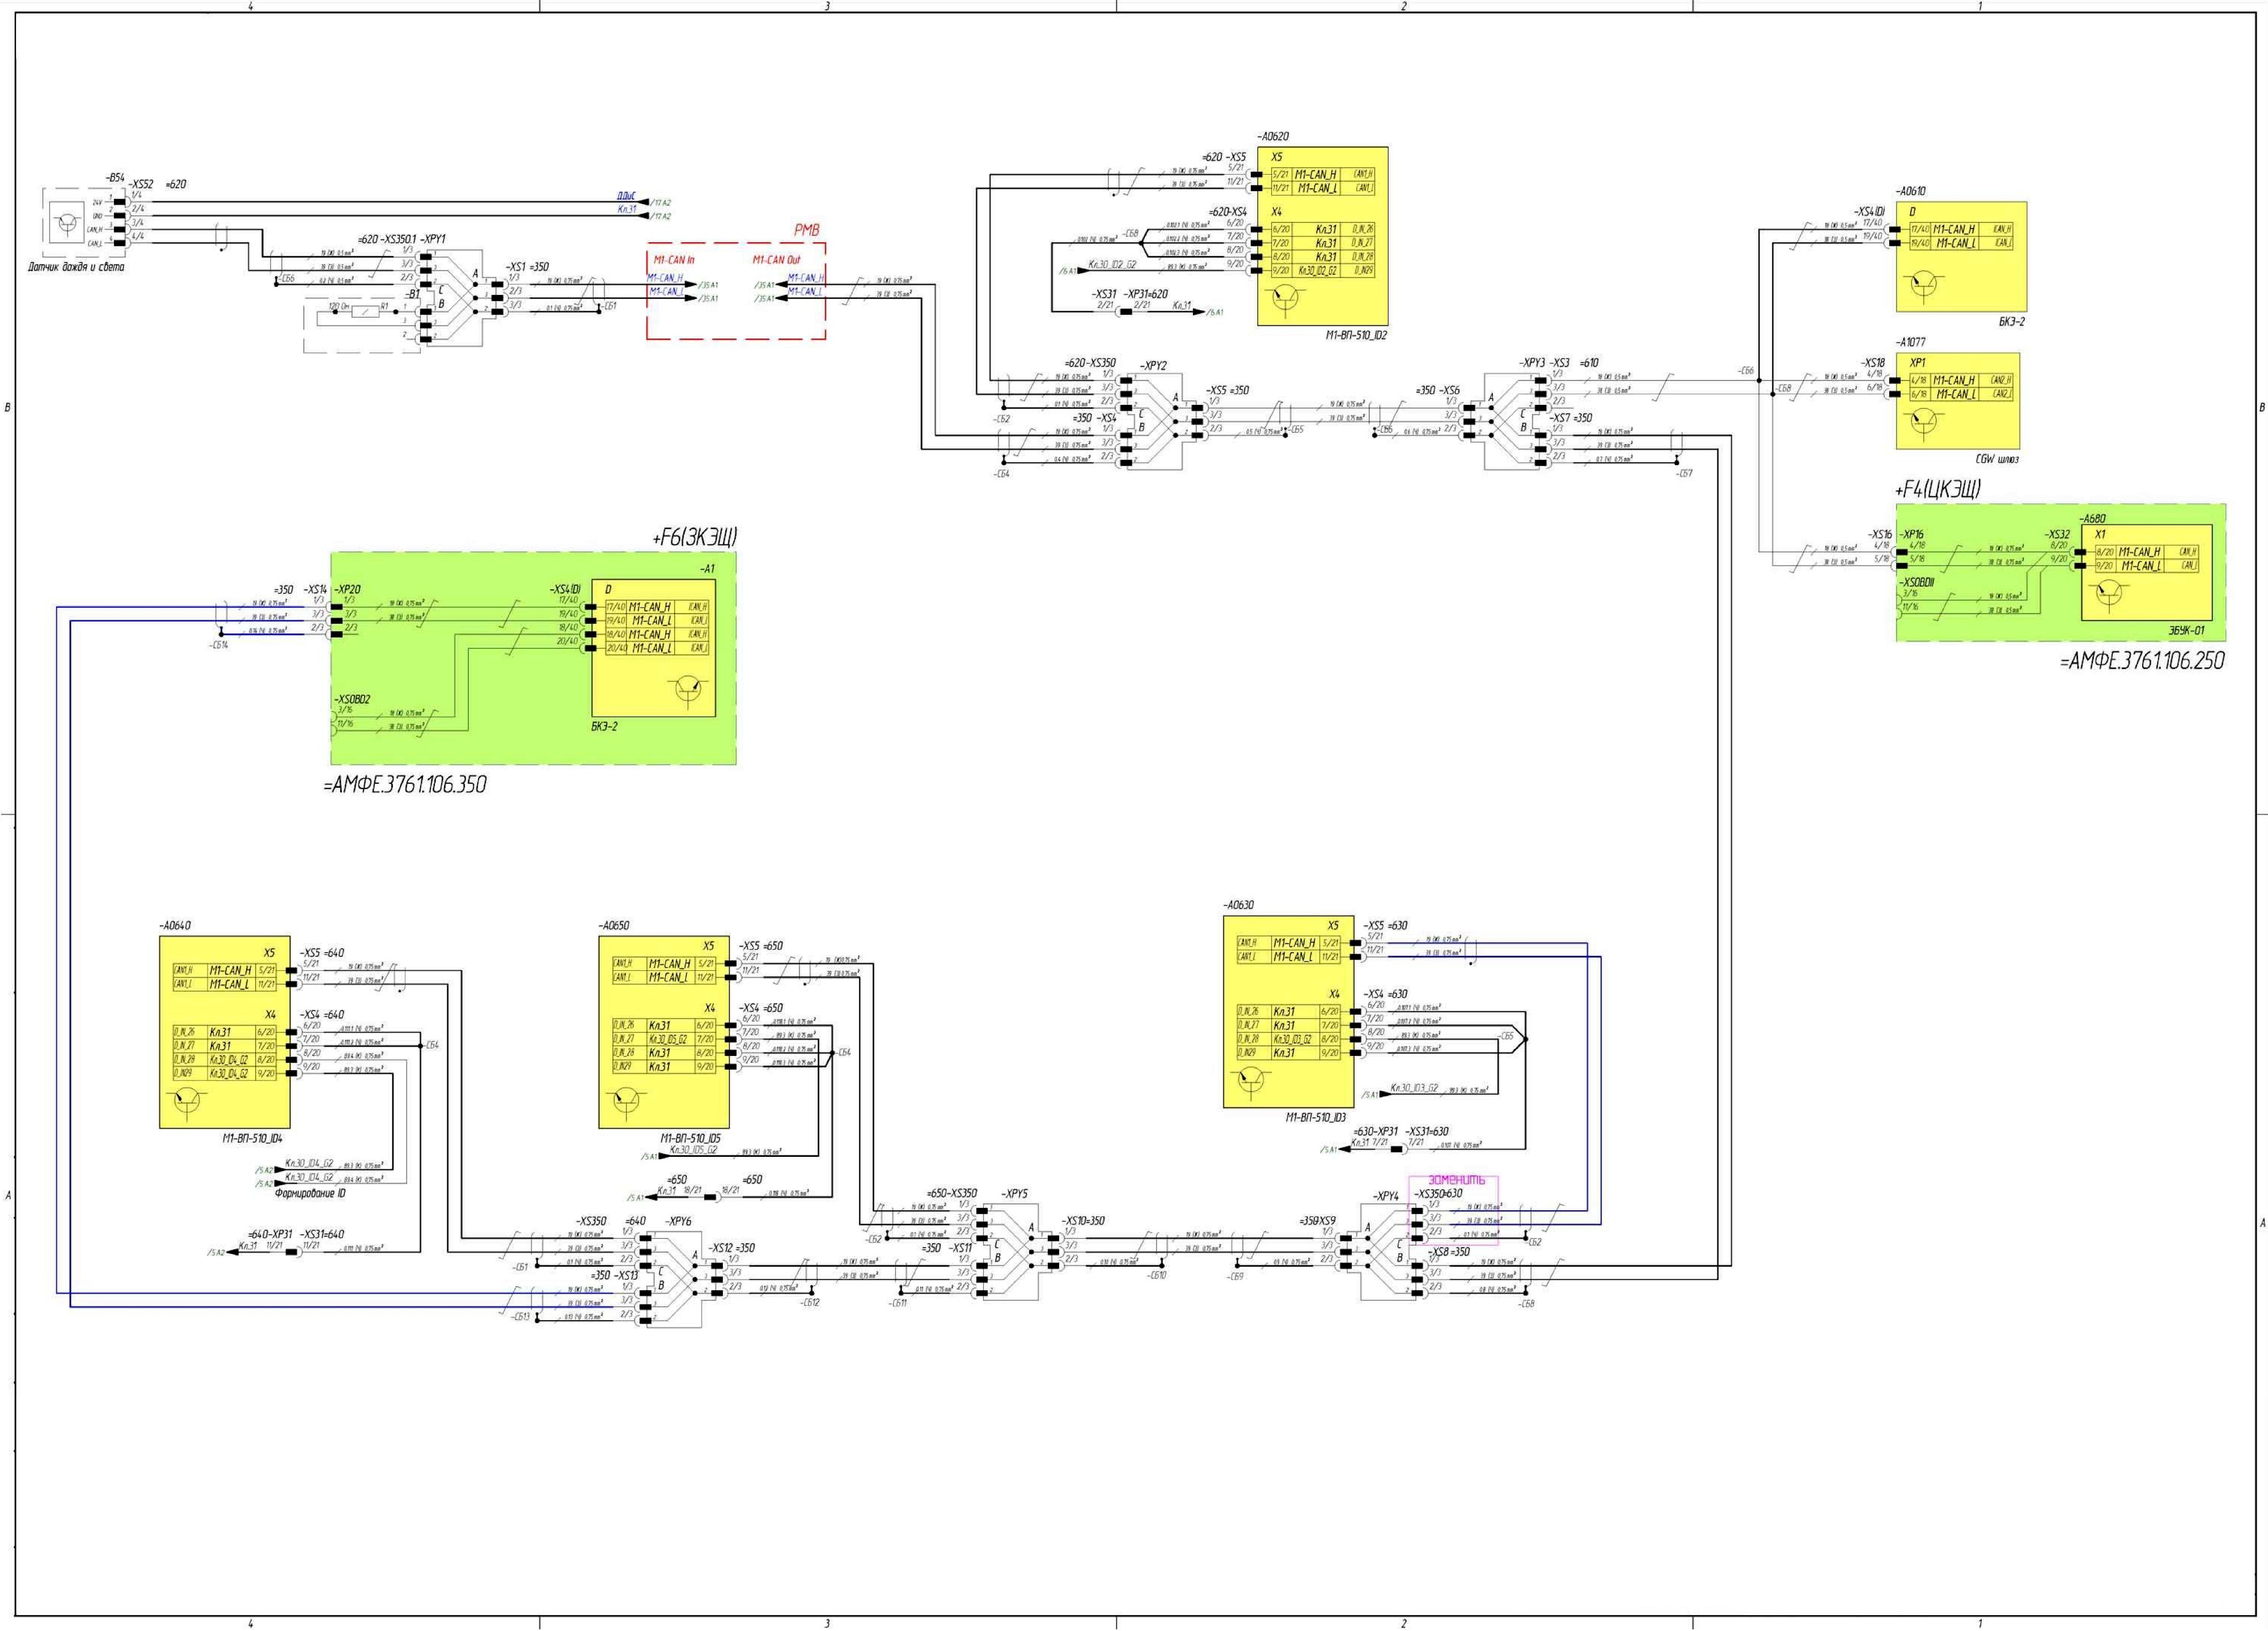The height and width of the screenshot is (1631, 2268).
Task: Select the +F6(ЗКЭЩ) heading
Action: tap(694, 538)
